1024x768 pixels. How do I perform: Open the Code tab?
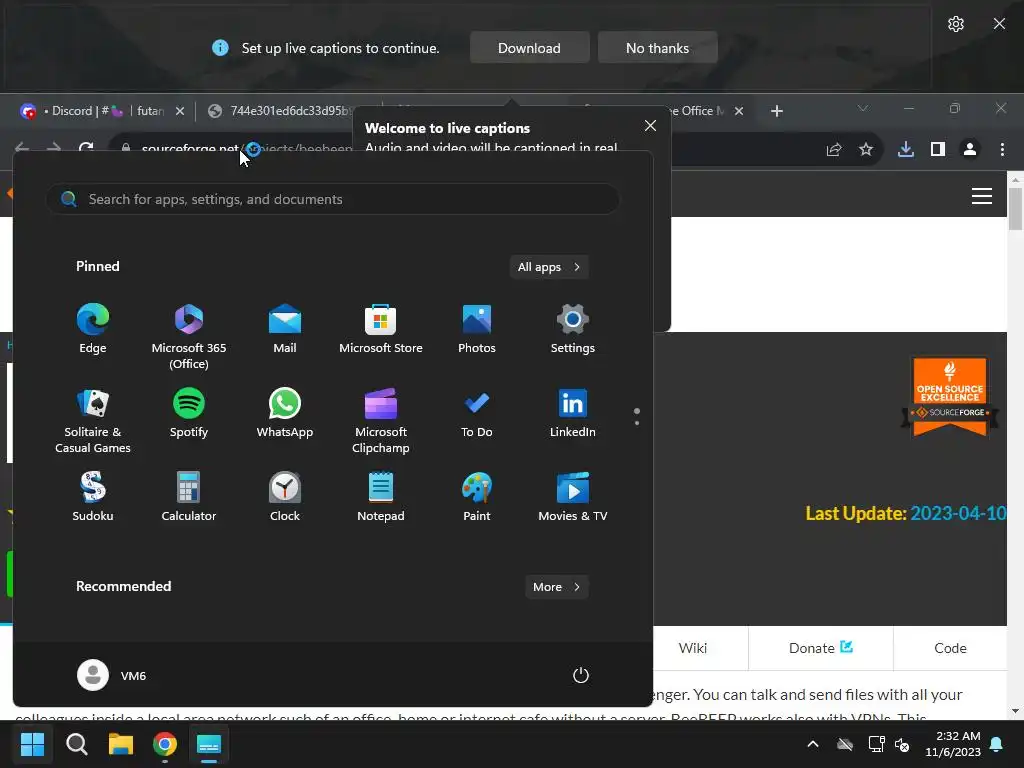(950, 648)
